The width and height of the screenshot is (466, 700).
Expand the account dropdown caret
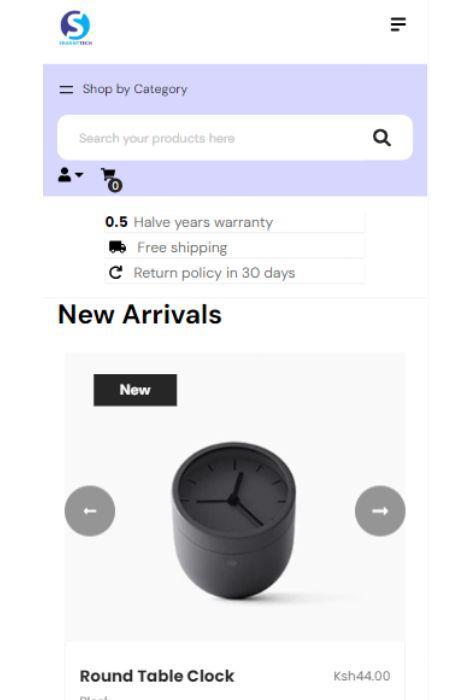coord(79,175)
